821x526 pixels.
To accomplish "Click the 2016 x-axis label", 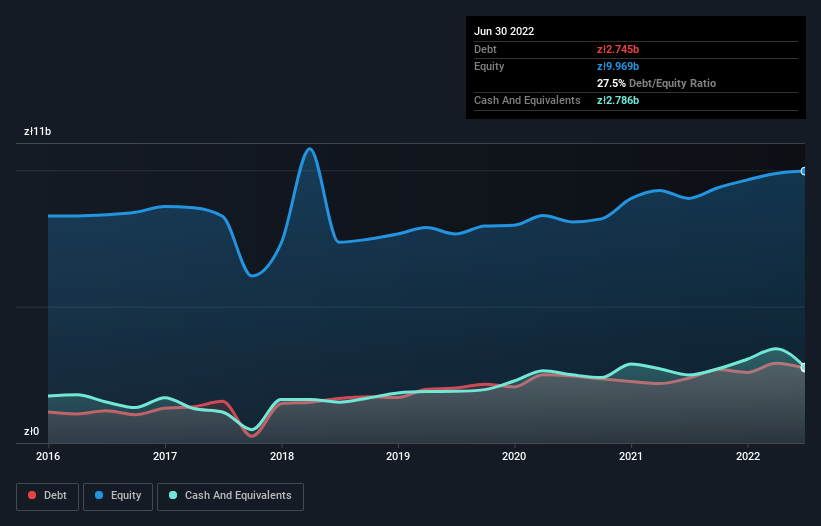I will [x=48, y=456].
